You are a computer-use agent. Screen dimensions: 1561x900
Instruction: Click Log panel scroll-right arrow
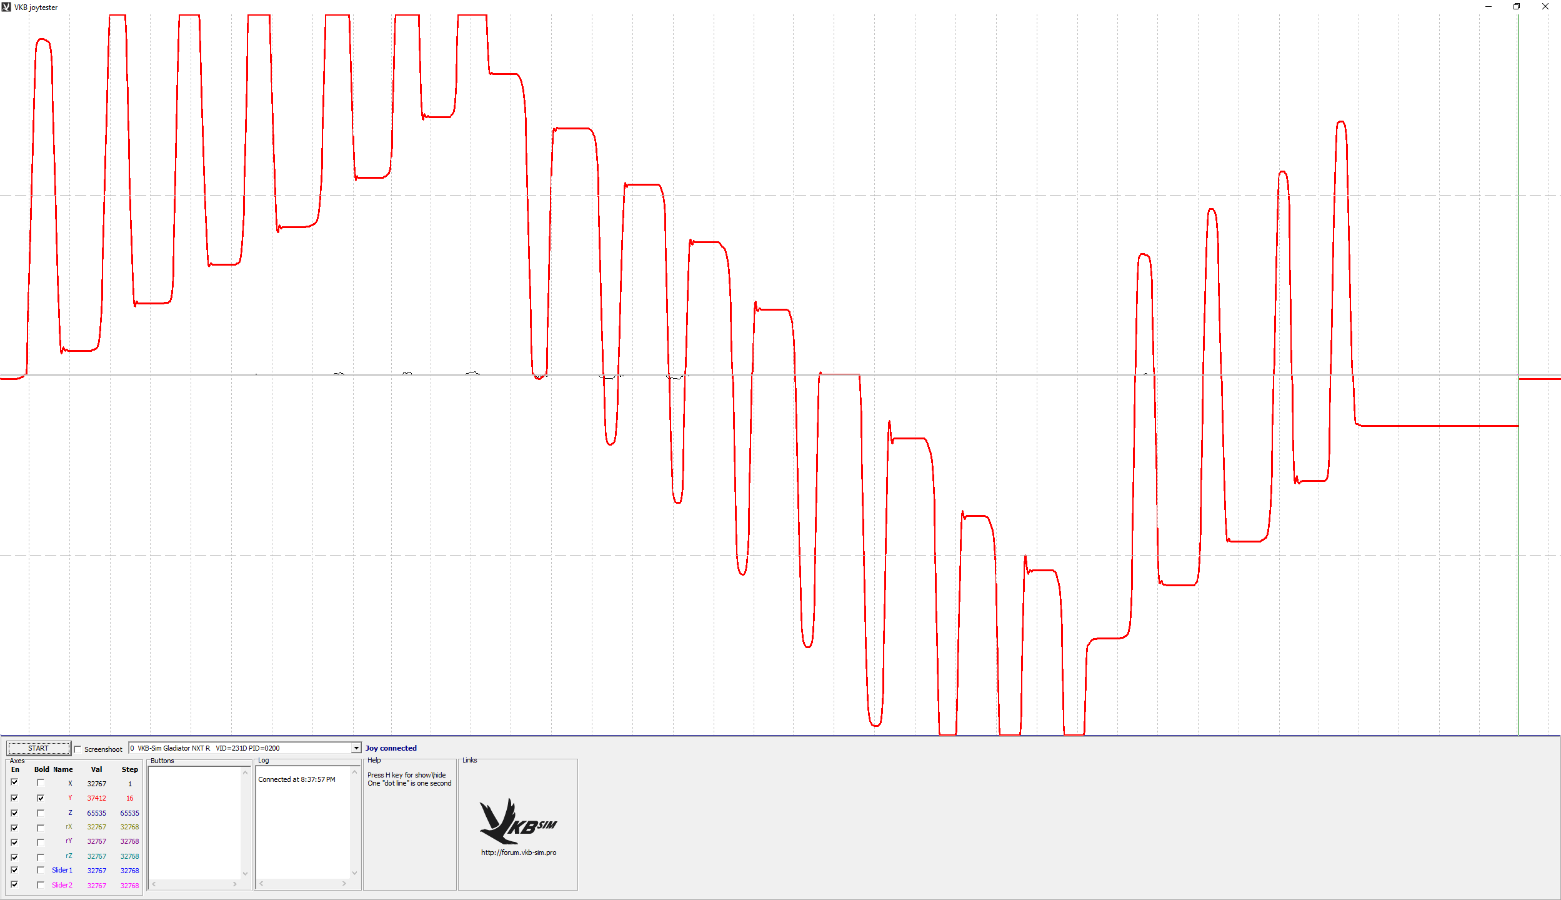(344, 884)
